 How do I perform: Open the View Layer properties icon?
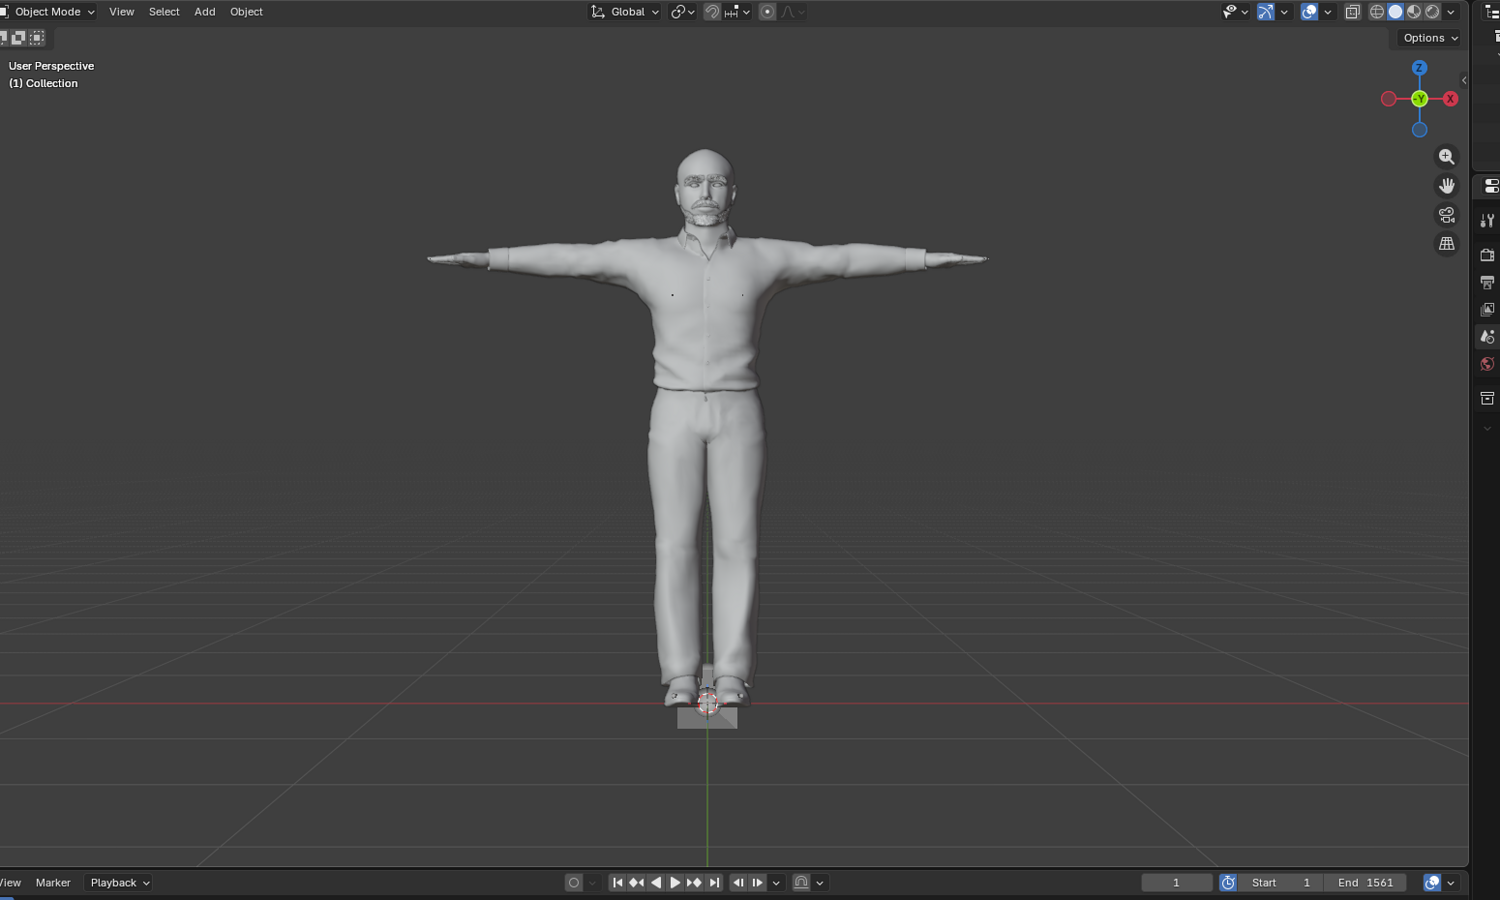pos(1487,309)
